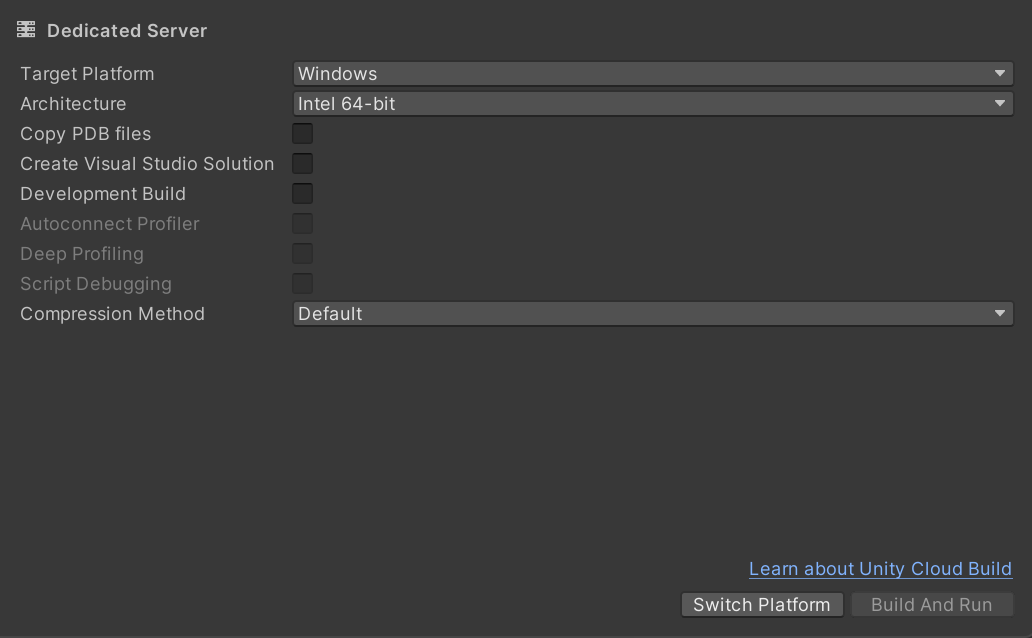Click the Autoconnect Profiler checkbox
The height and width of the screenshot is (638, 1032).
click(x=303, y=224)
